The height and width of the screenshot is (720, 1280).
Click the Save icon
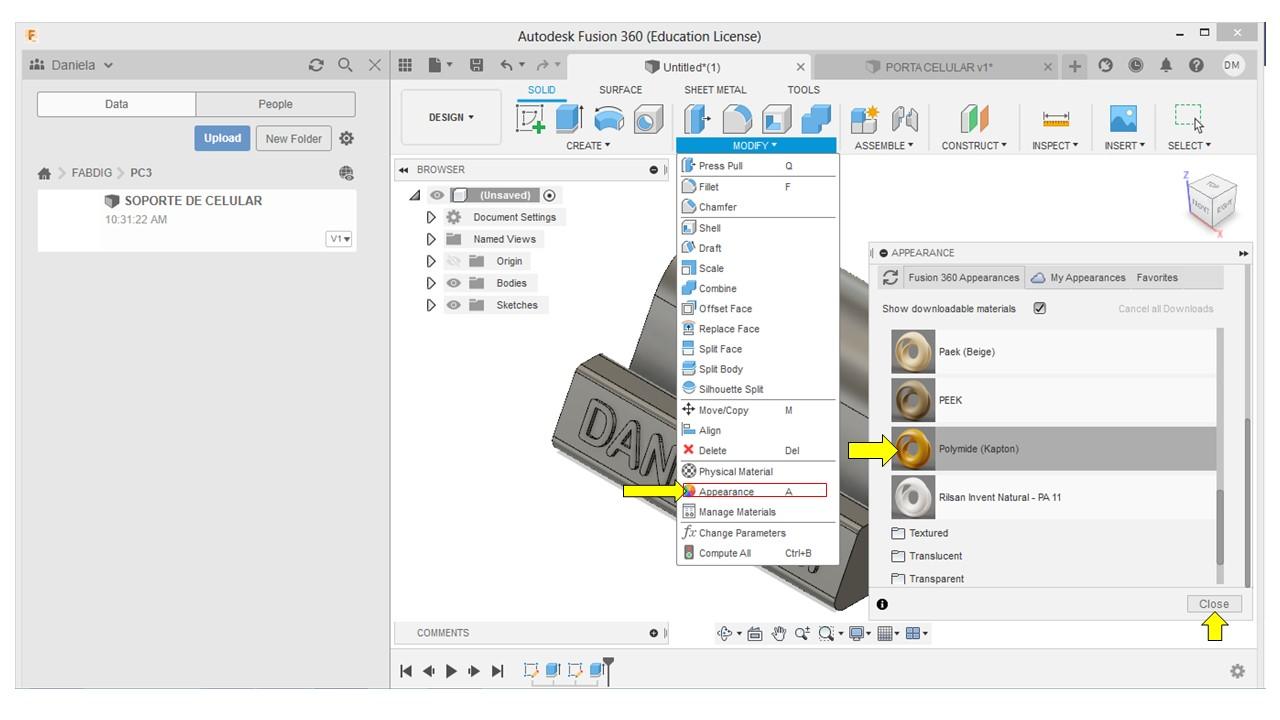476,66
